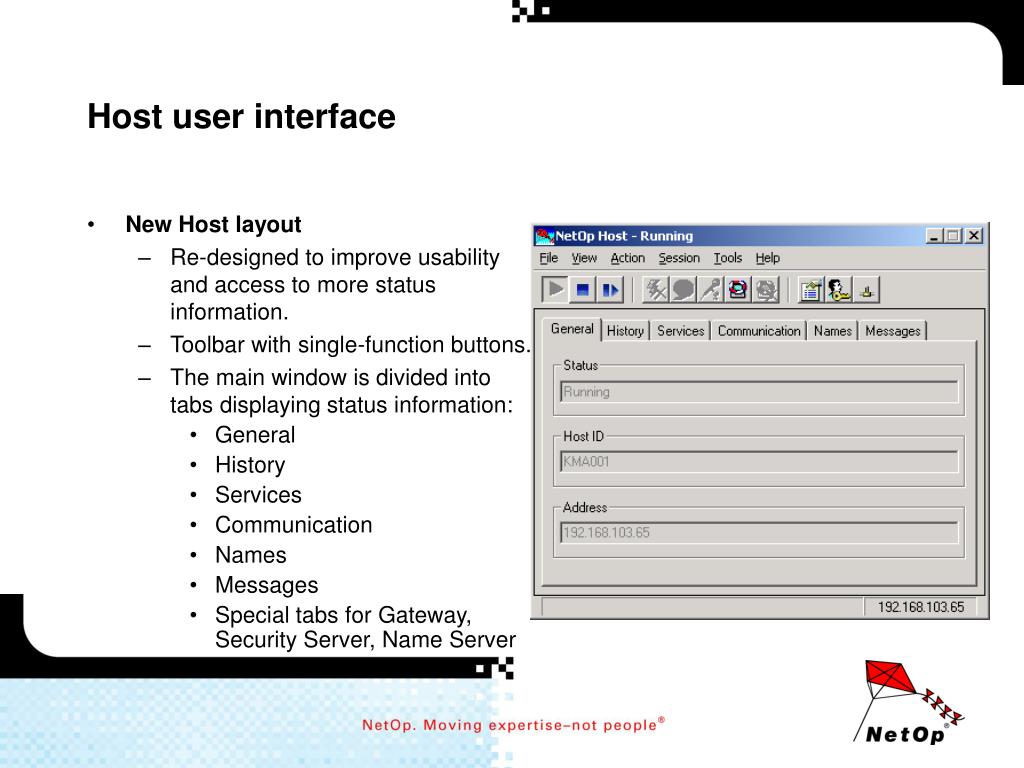Viewport: 1024px width, 768px height.
Task: Click the 'Host user interface' slide heading
Action: coord(242,117)
